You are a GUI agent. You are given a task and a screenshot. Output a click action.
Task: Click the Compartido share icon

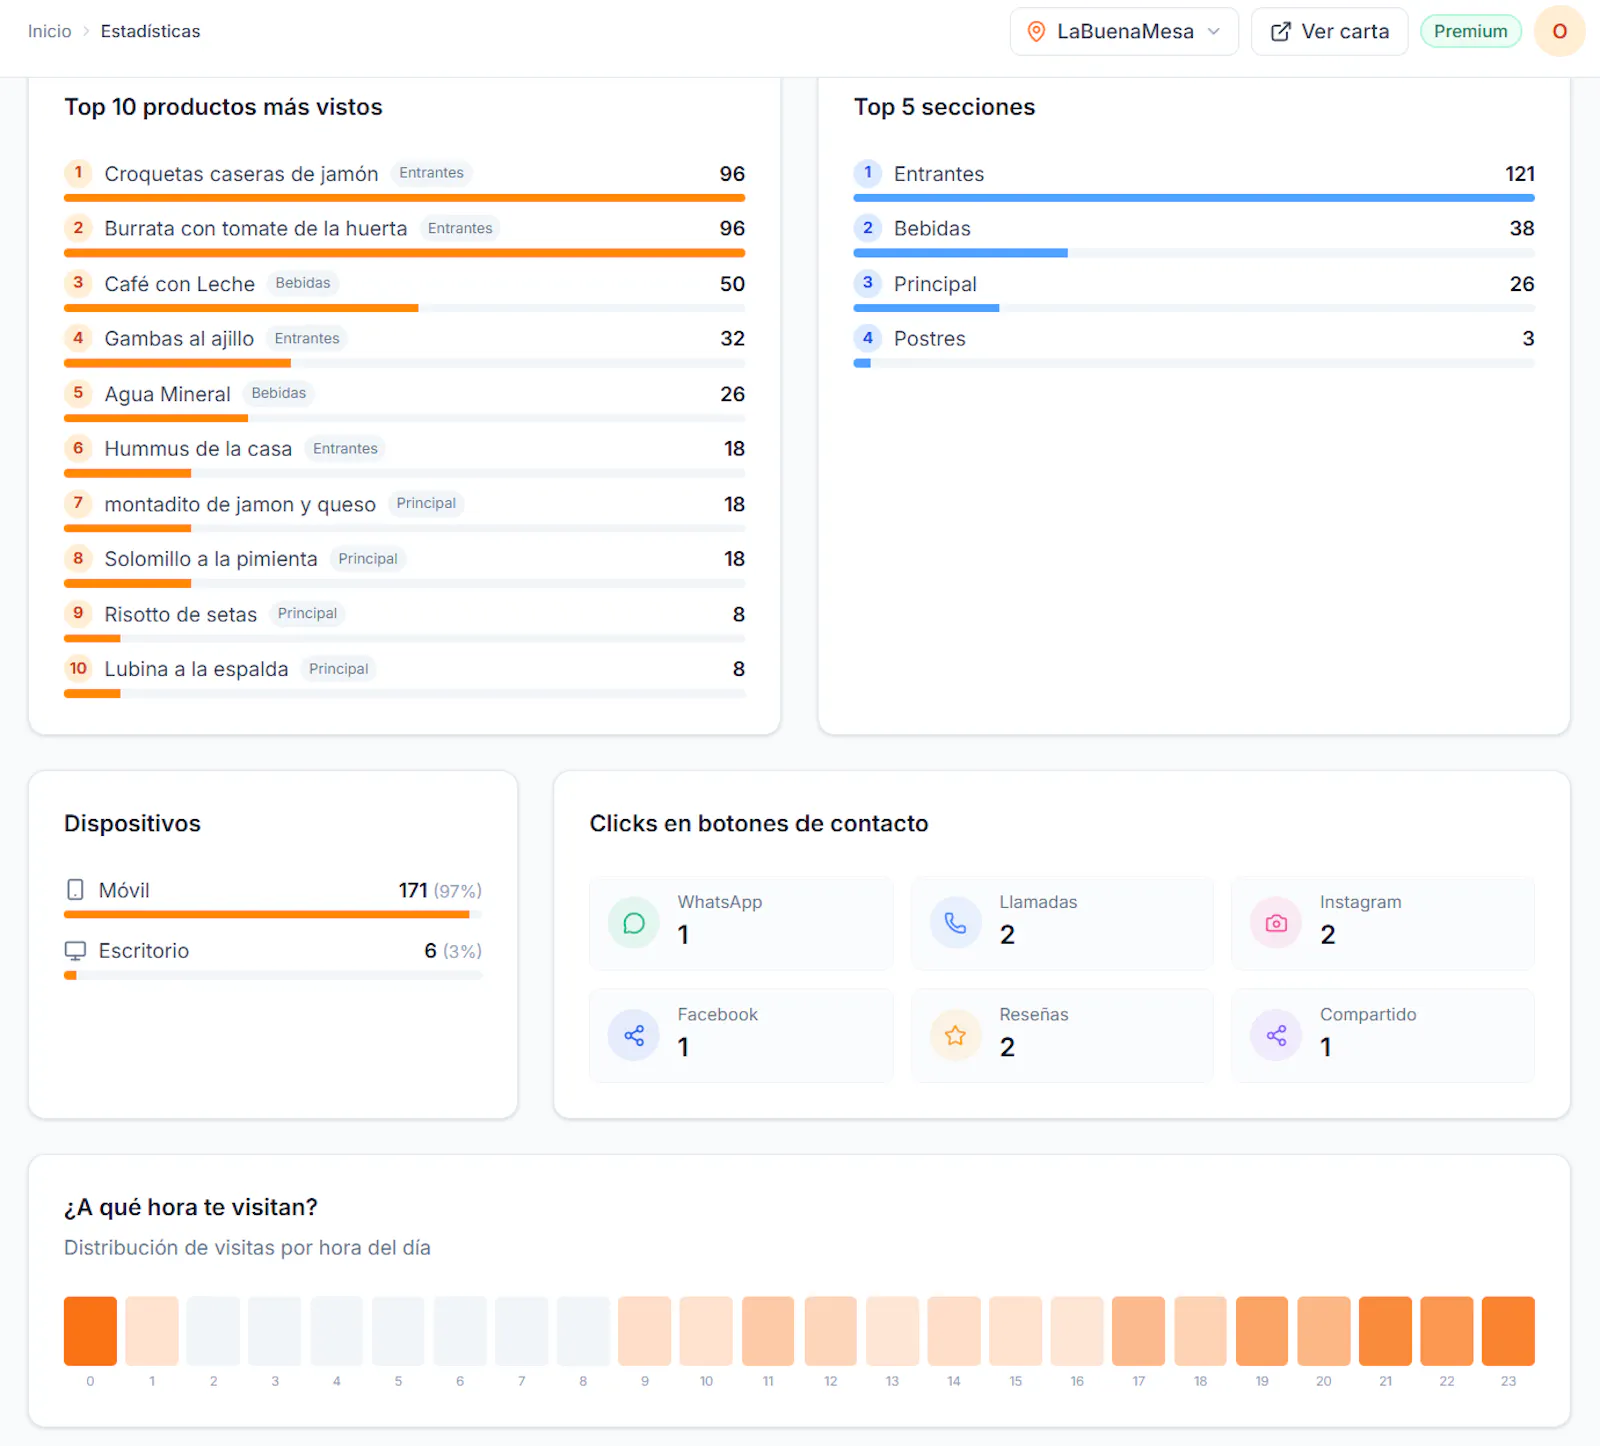coord(1276,1035)
